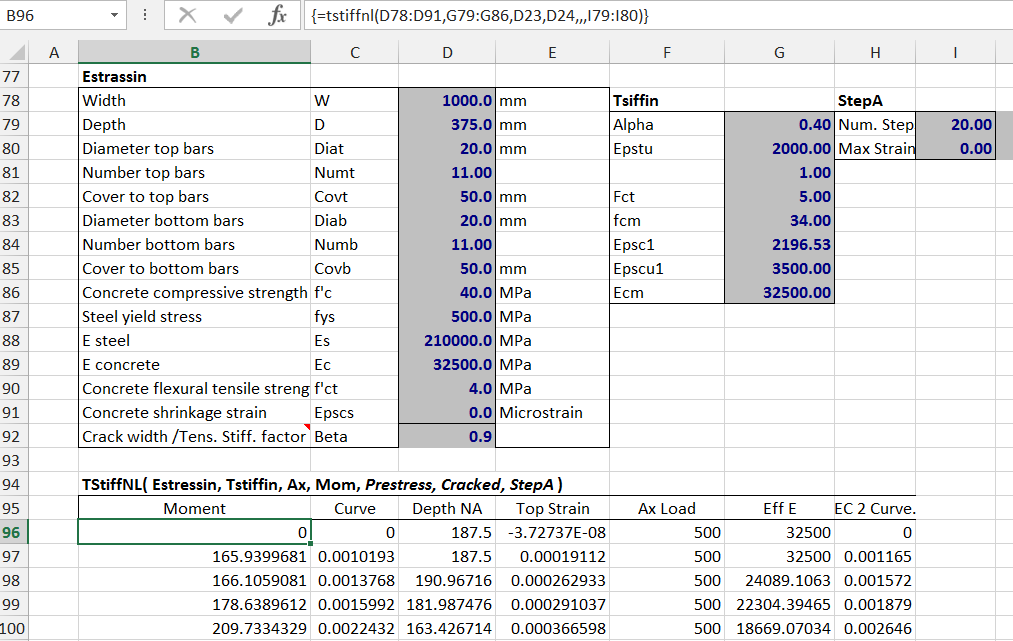Click the Cancel (X) icon in formula bar
The width and height of the screenshot is (1013, 641).
click(x=186, y=16)
